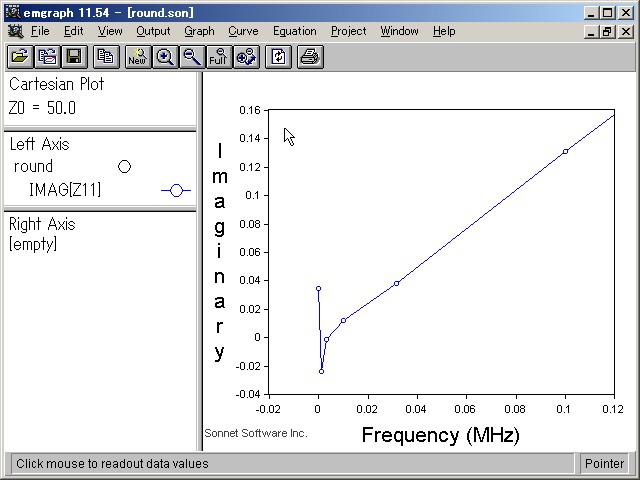Click the Frequency (MHz) axis label
This screenshot has height=480, width=640.
(441, 435)
